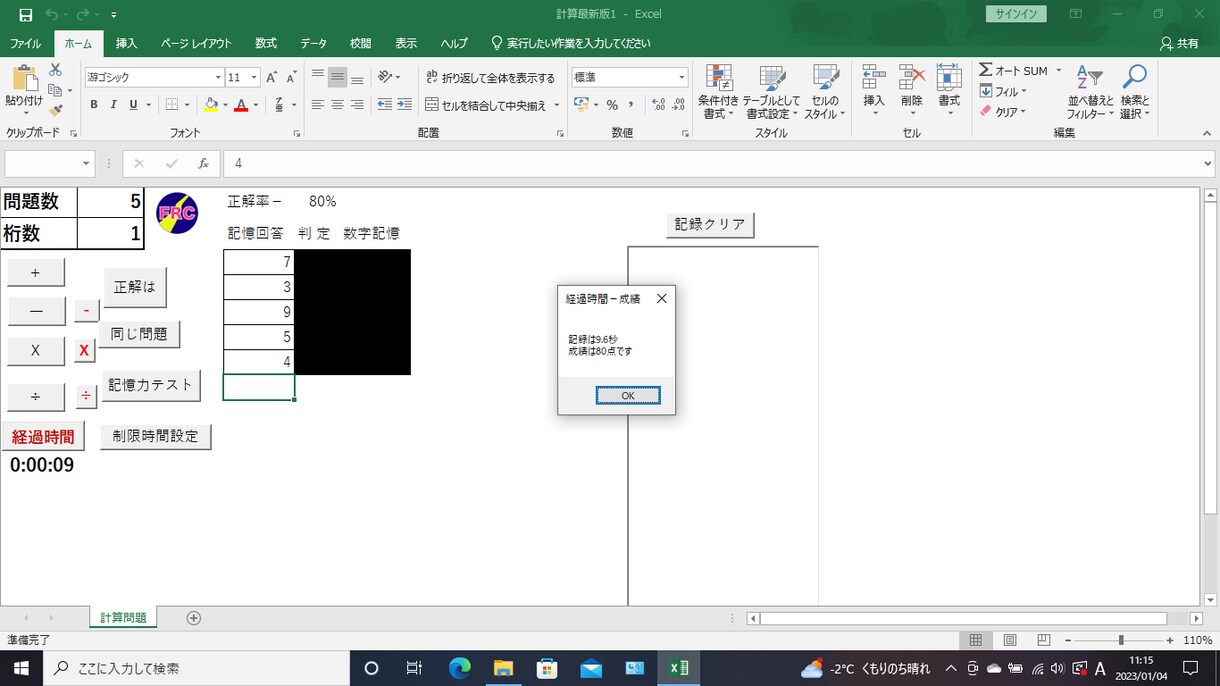Toggle Bold formatting
The image size is (1220, 686).
[94, 105]
